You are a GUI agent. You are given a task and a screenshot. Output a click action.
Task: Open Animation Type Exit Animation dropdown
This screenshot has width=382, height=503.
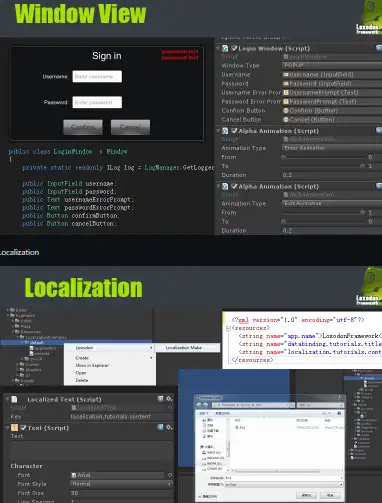click(332, 203)
